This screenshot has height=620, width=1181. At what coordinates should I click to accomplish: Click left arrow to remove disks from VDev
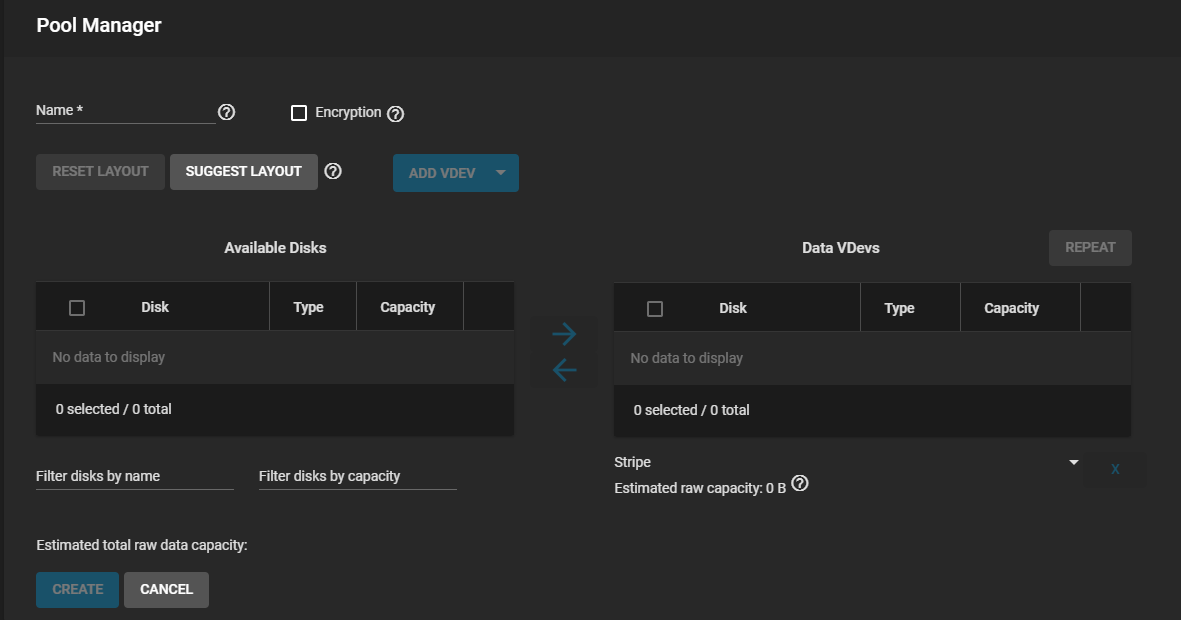point(564,371)
